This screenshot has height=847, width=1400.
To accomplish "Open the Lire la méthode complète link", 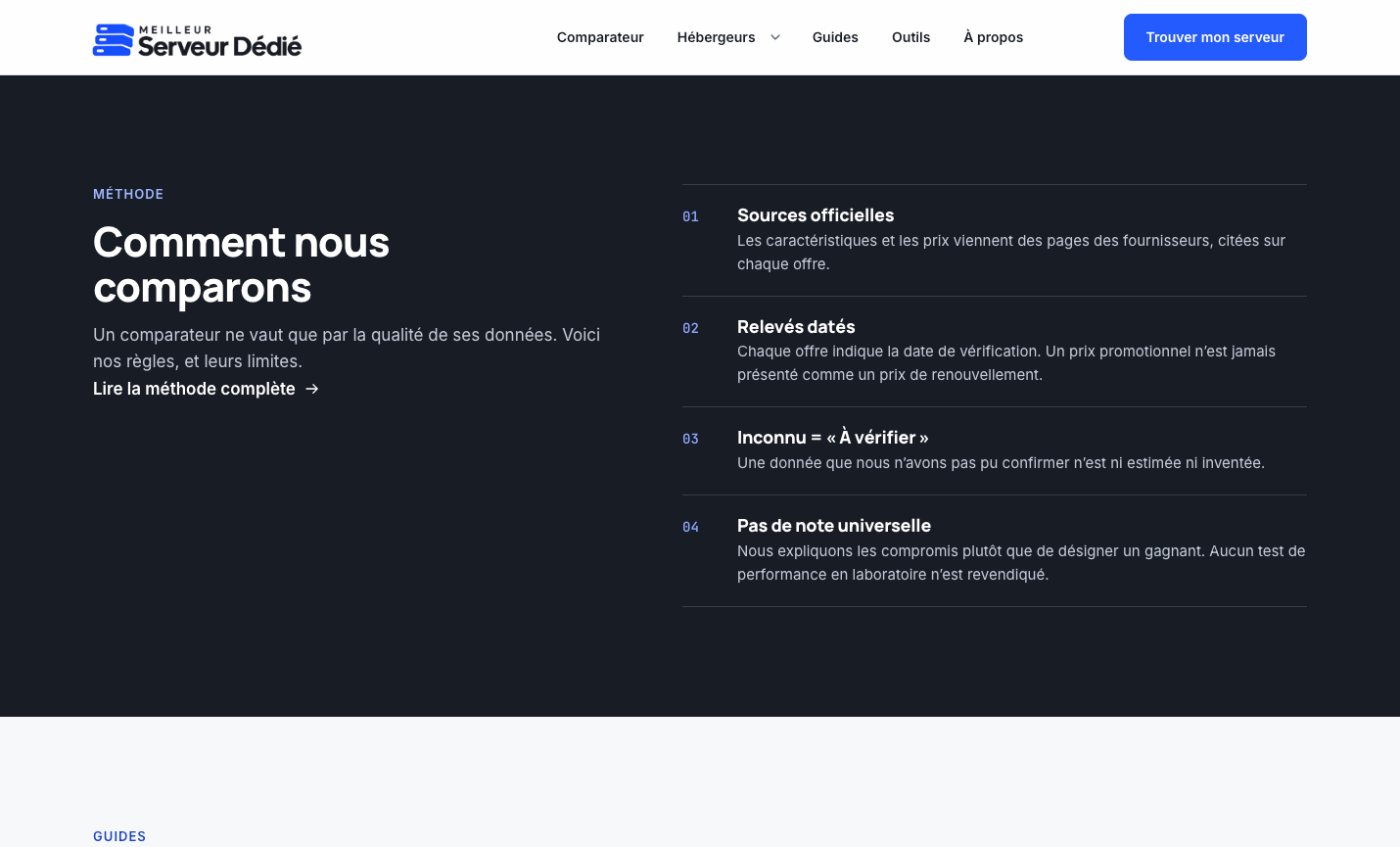I will [206, 389].
